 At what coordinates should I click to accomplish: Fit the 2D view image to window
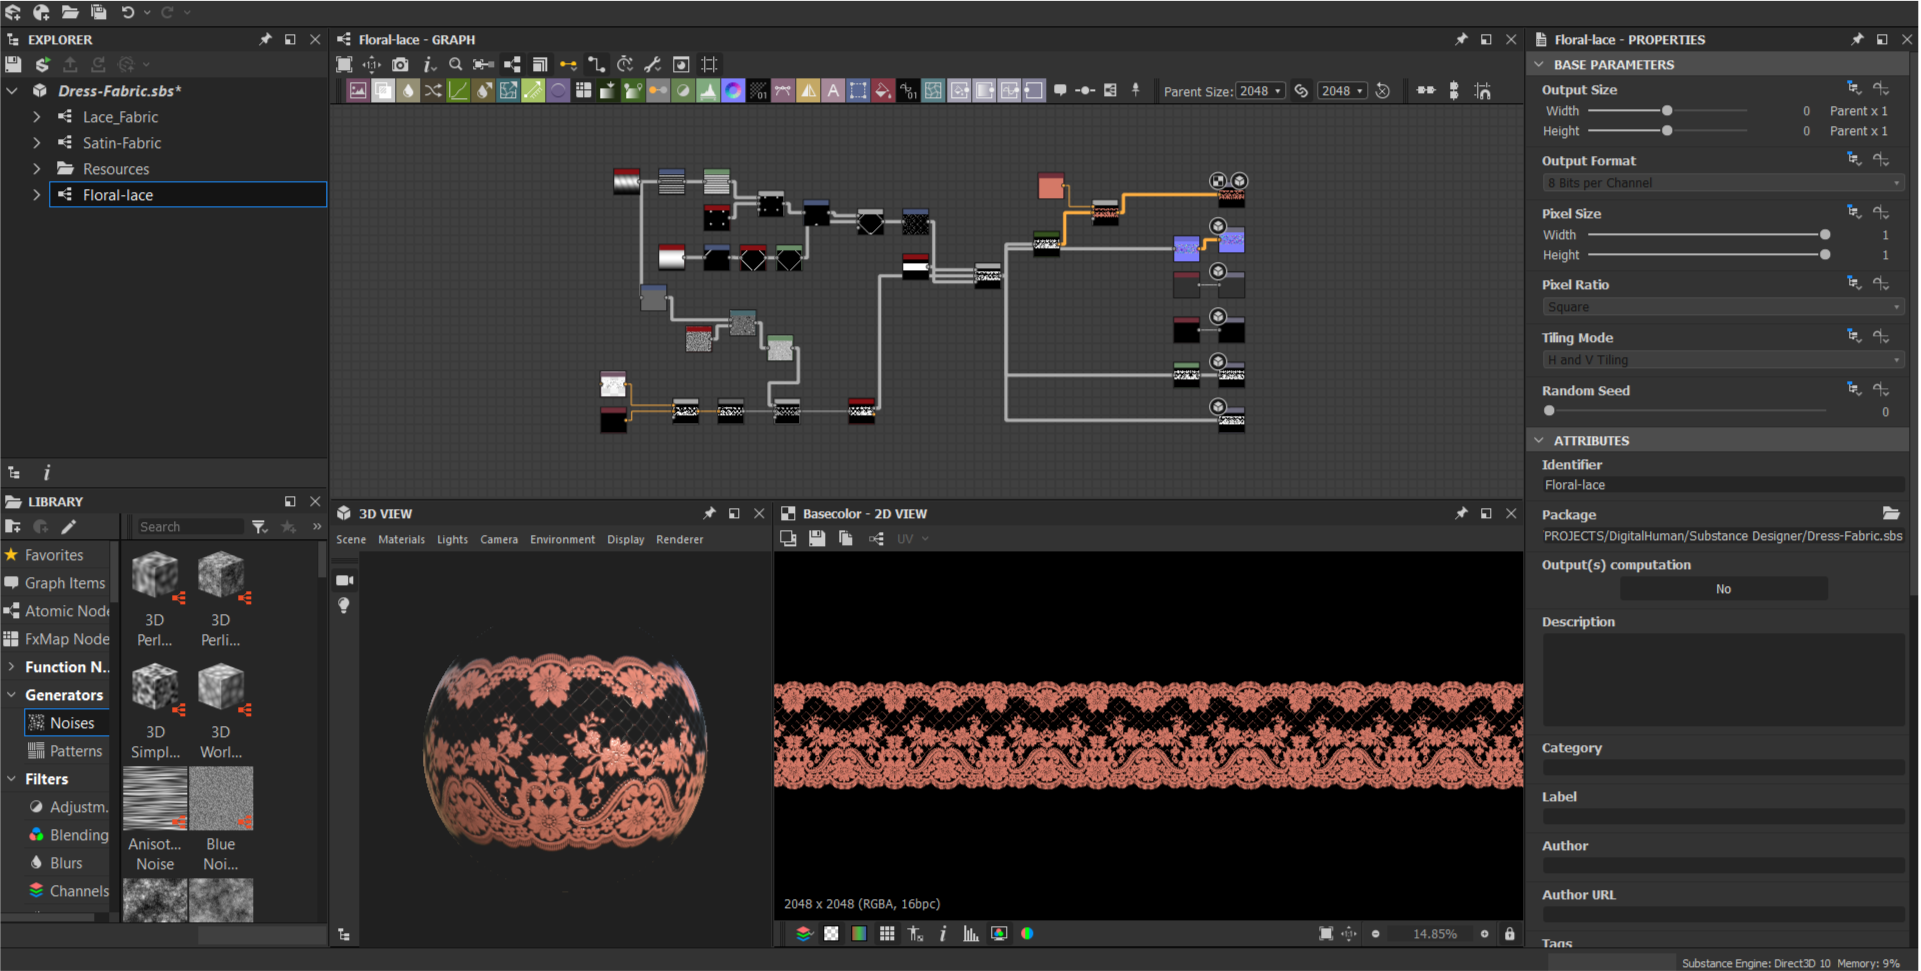point(1326,934)
